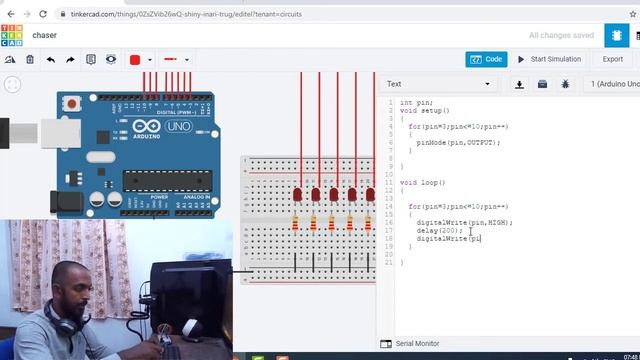Undo the last action
The width and height of the screenshot is (640, 360).
click(51, 60)
